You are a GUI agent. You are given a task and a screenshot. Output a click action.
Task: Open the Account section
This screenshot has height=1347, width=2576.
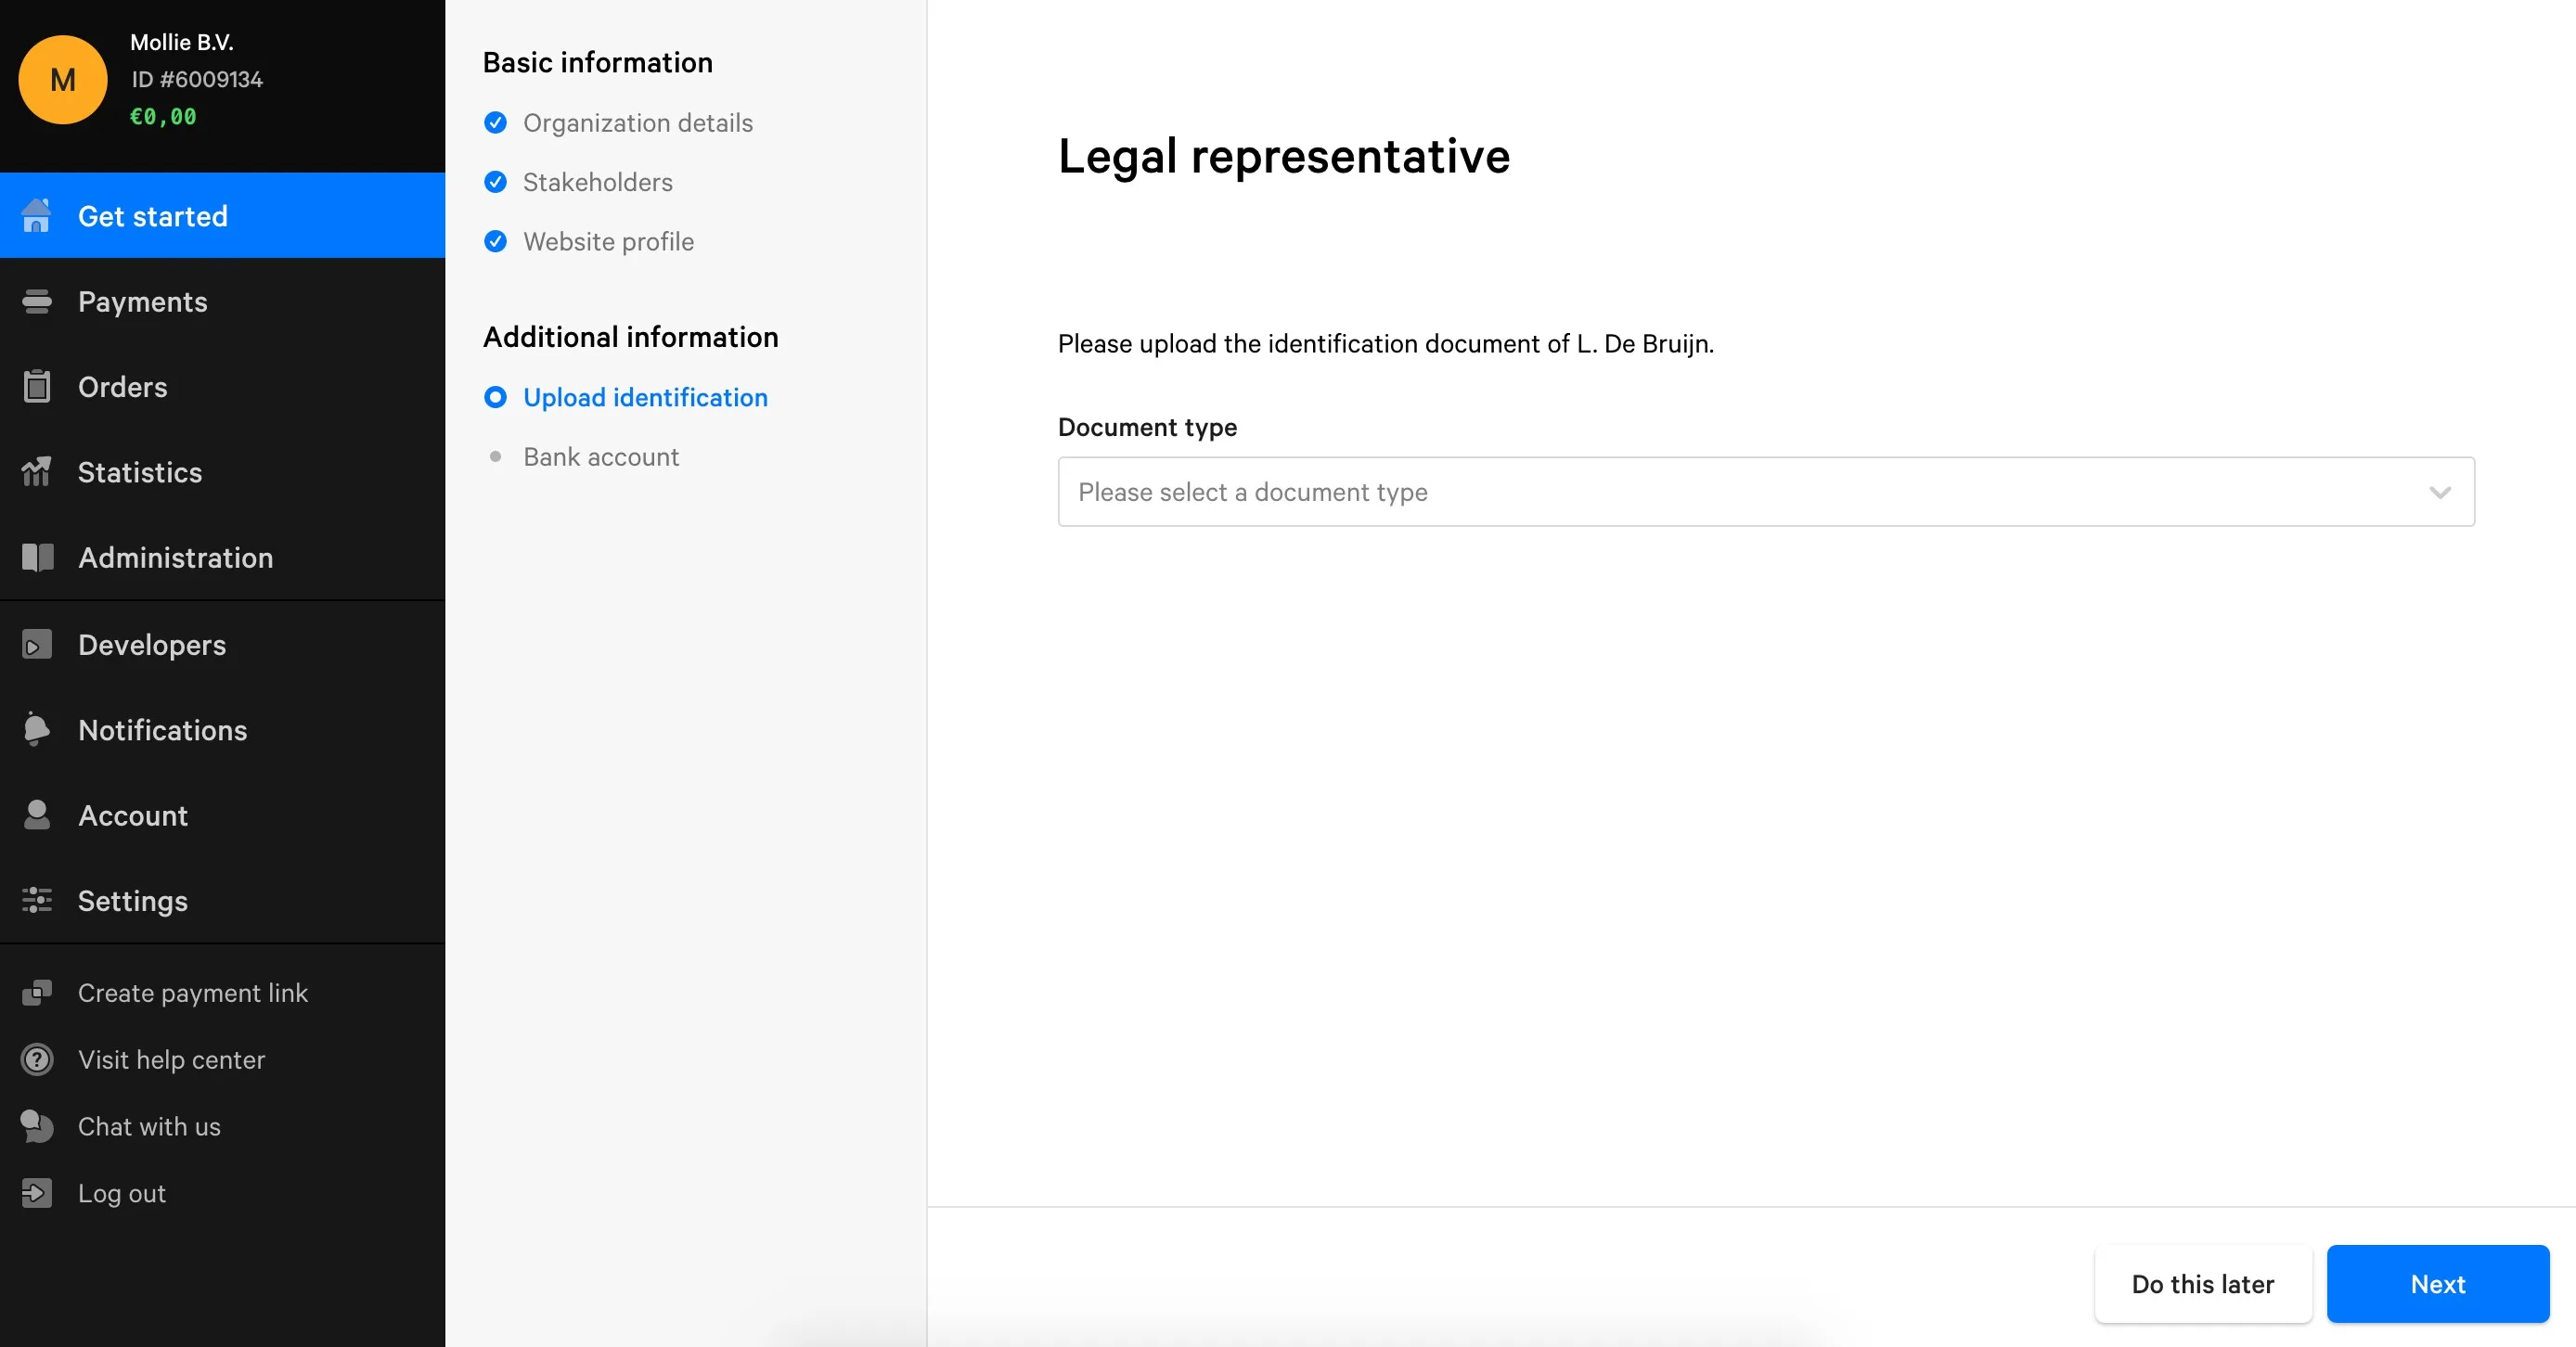[222, 815]
